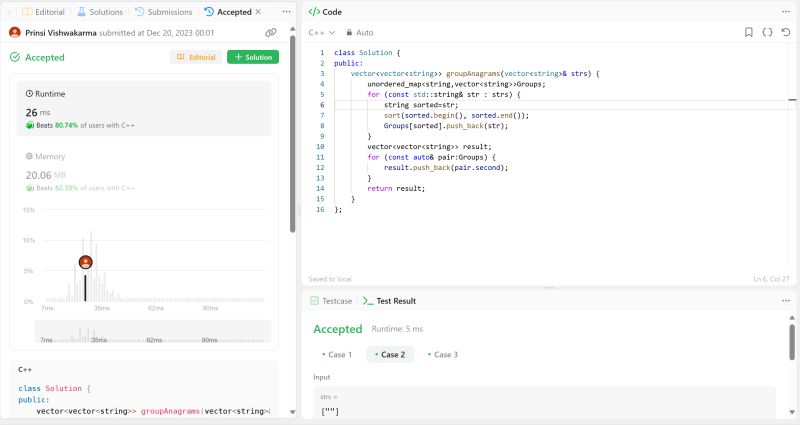Click the format code braces icon
Viewport: 800px width, 425px height.
tap(767, 33)
